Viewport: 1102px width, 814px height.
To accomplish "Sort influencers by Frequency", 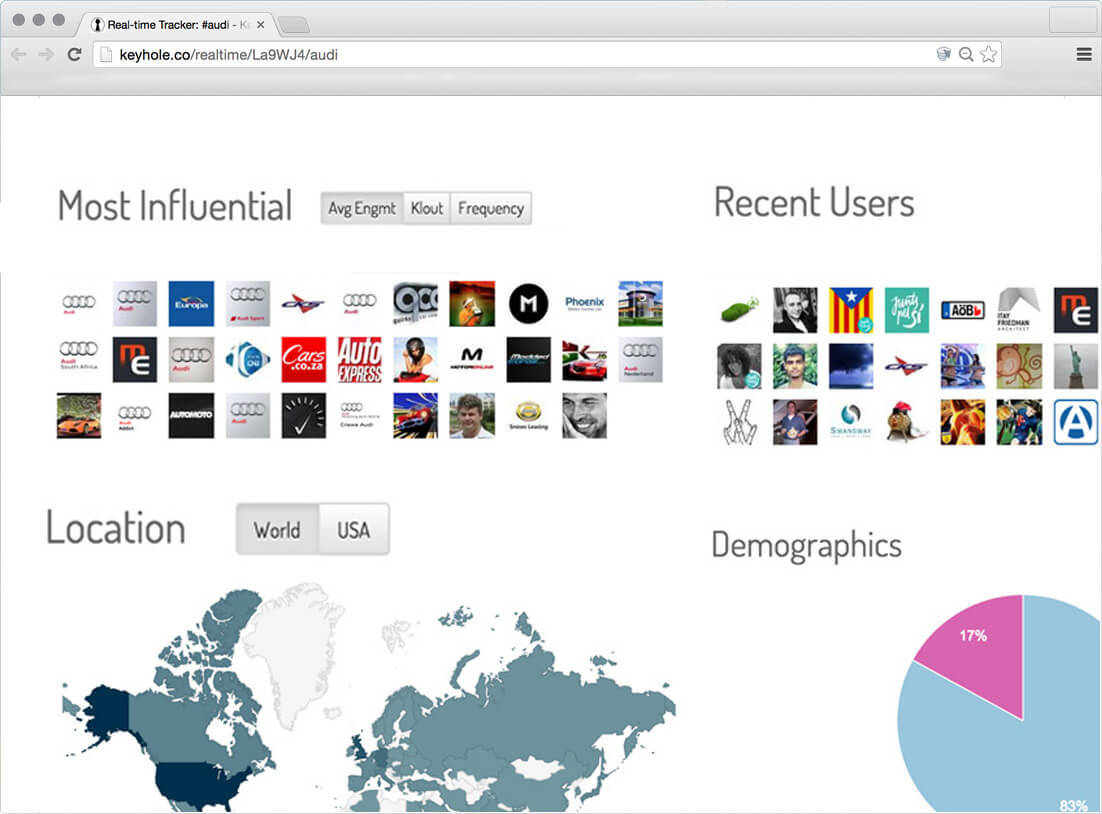I will 491,208.
